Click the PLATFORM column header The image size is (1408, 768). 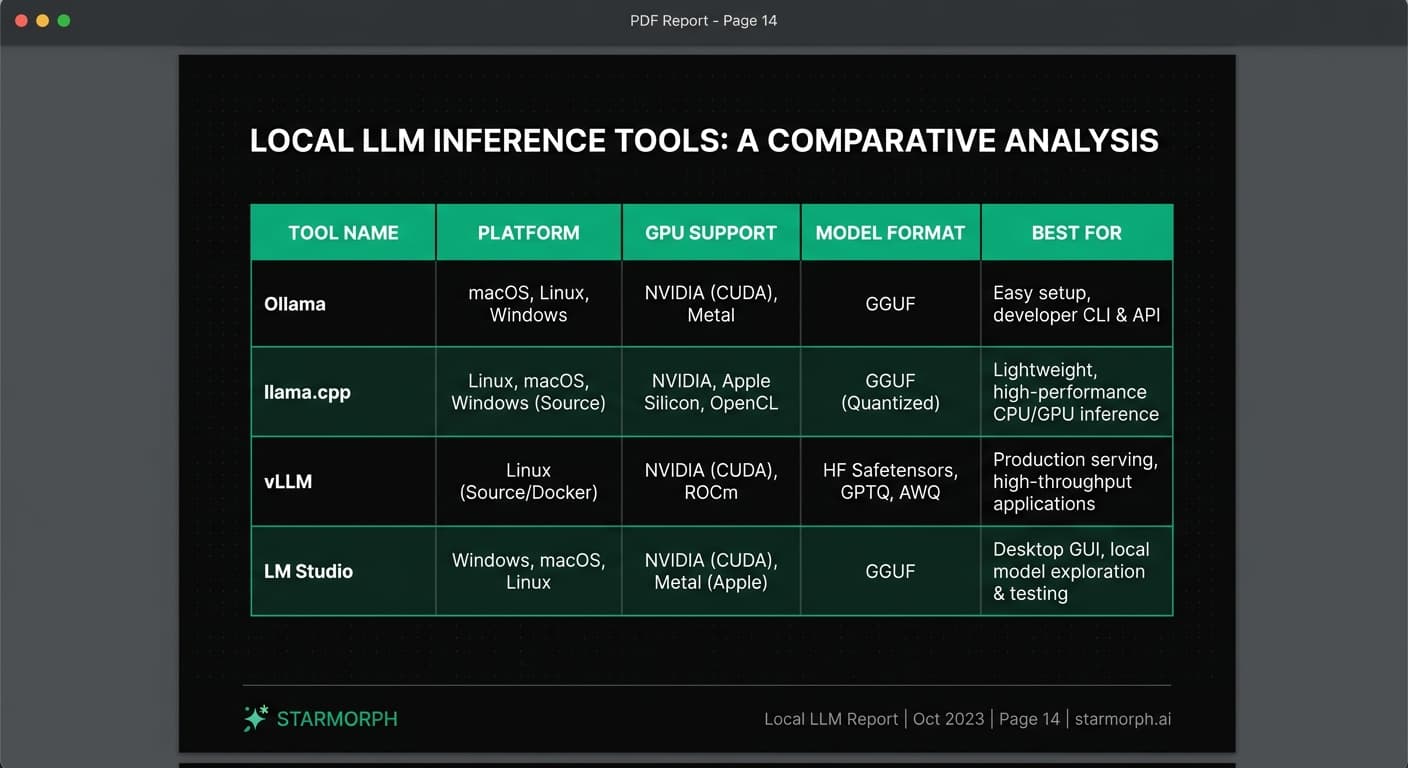(x=528, y=233)
